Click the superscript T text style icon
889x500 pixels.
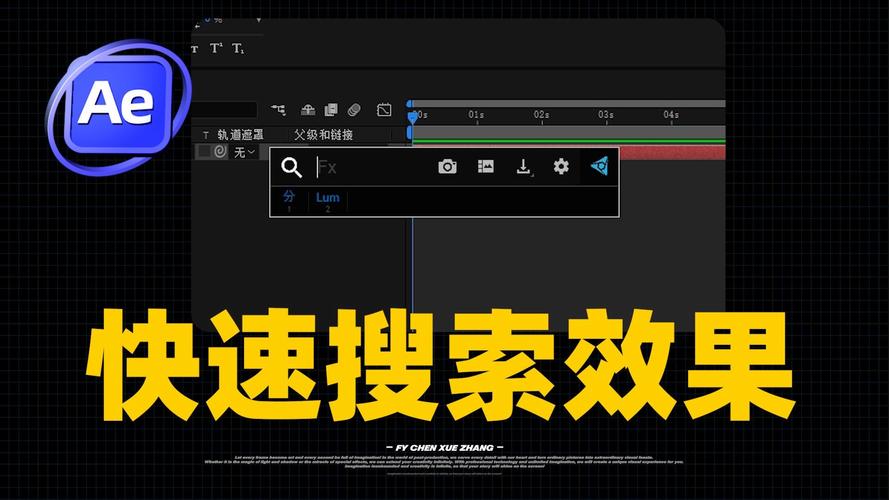[216, 48]
